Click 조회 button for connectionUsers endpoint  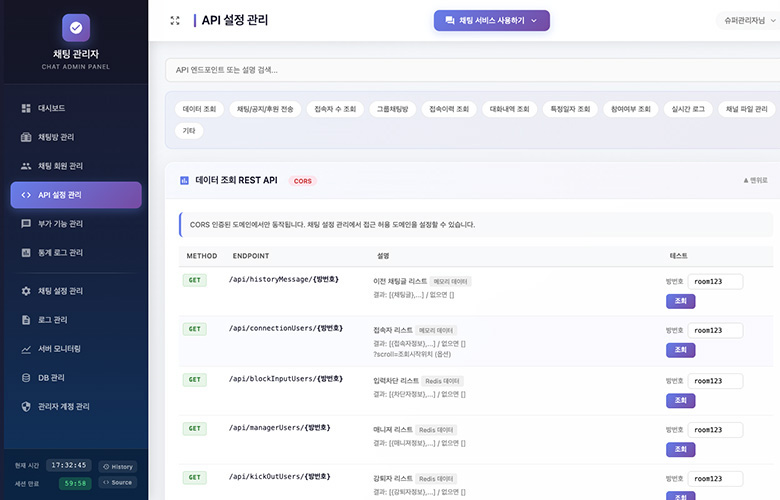[681, 350]
